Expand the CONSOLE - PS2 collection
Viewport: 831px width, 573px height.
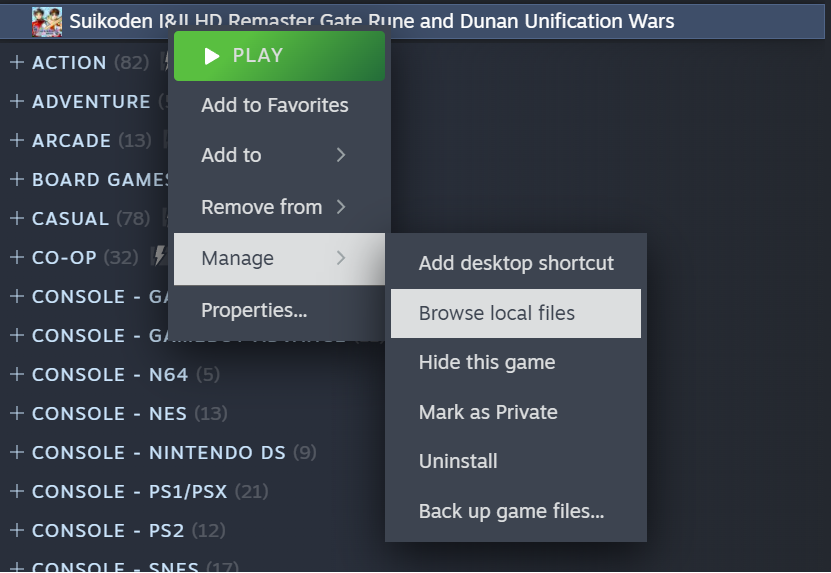16,530
